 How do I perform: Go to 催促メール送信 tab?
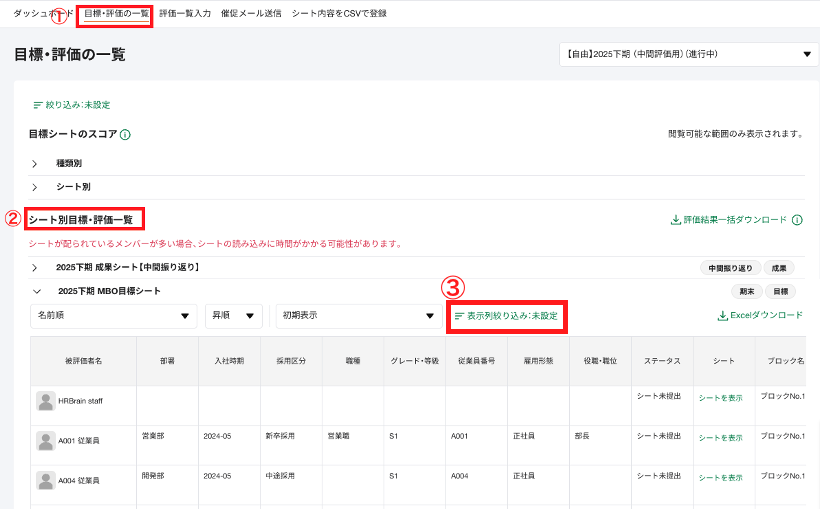[x=251, y=13]
